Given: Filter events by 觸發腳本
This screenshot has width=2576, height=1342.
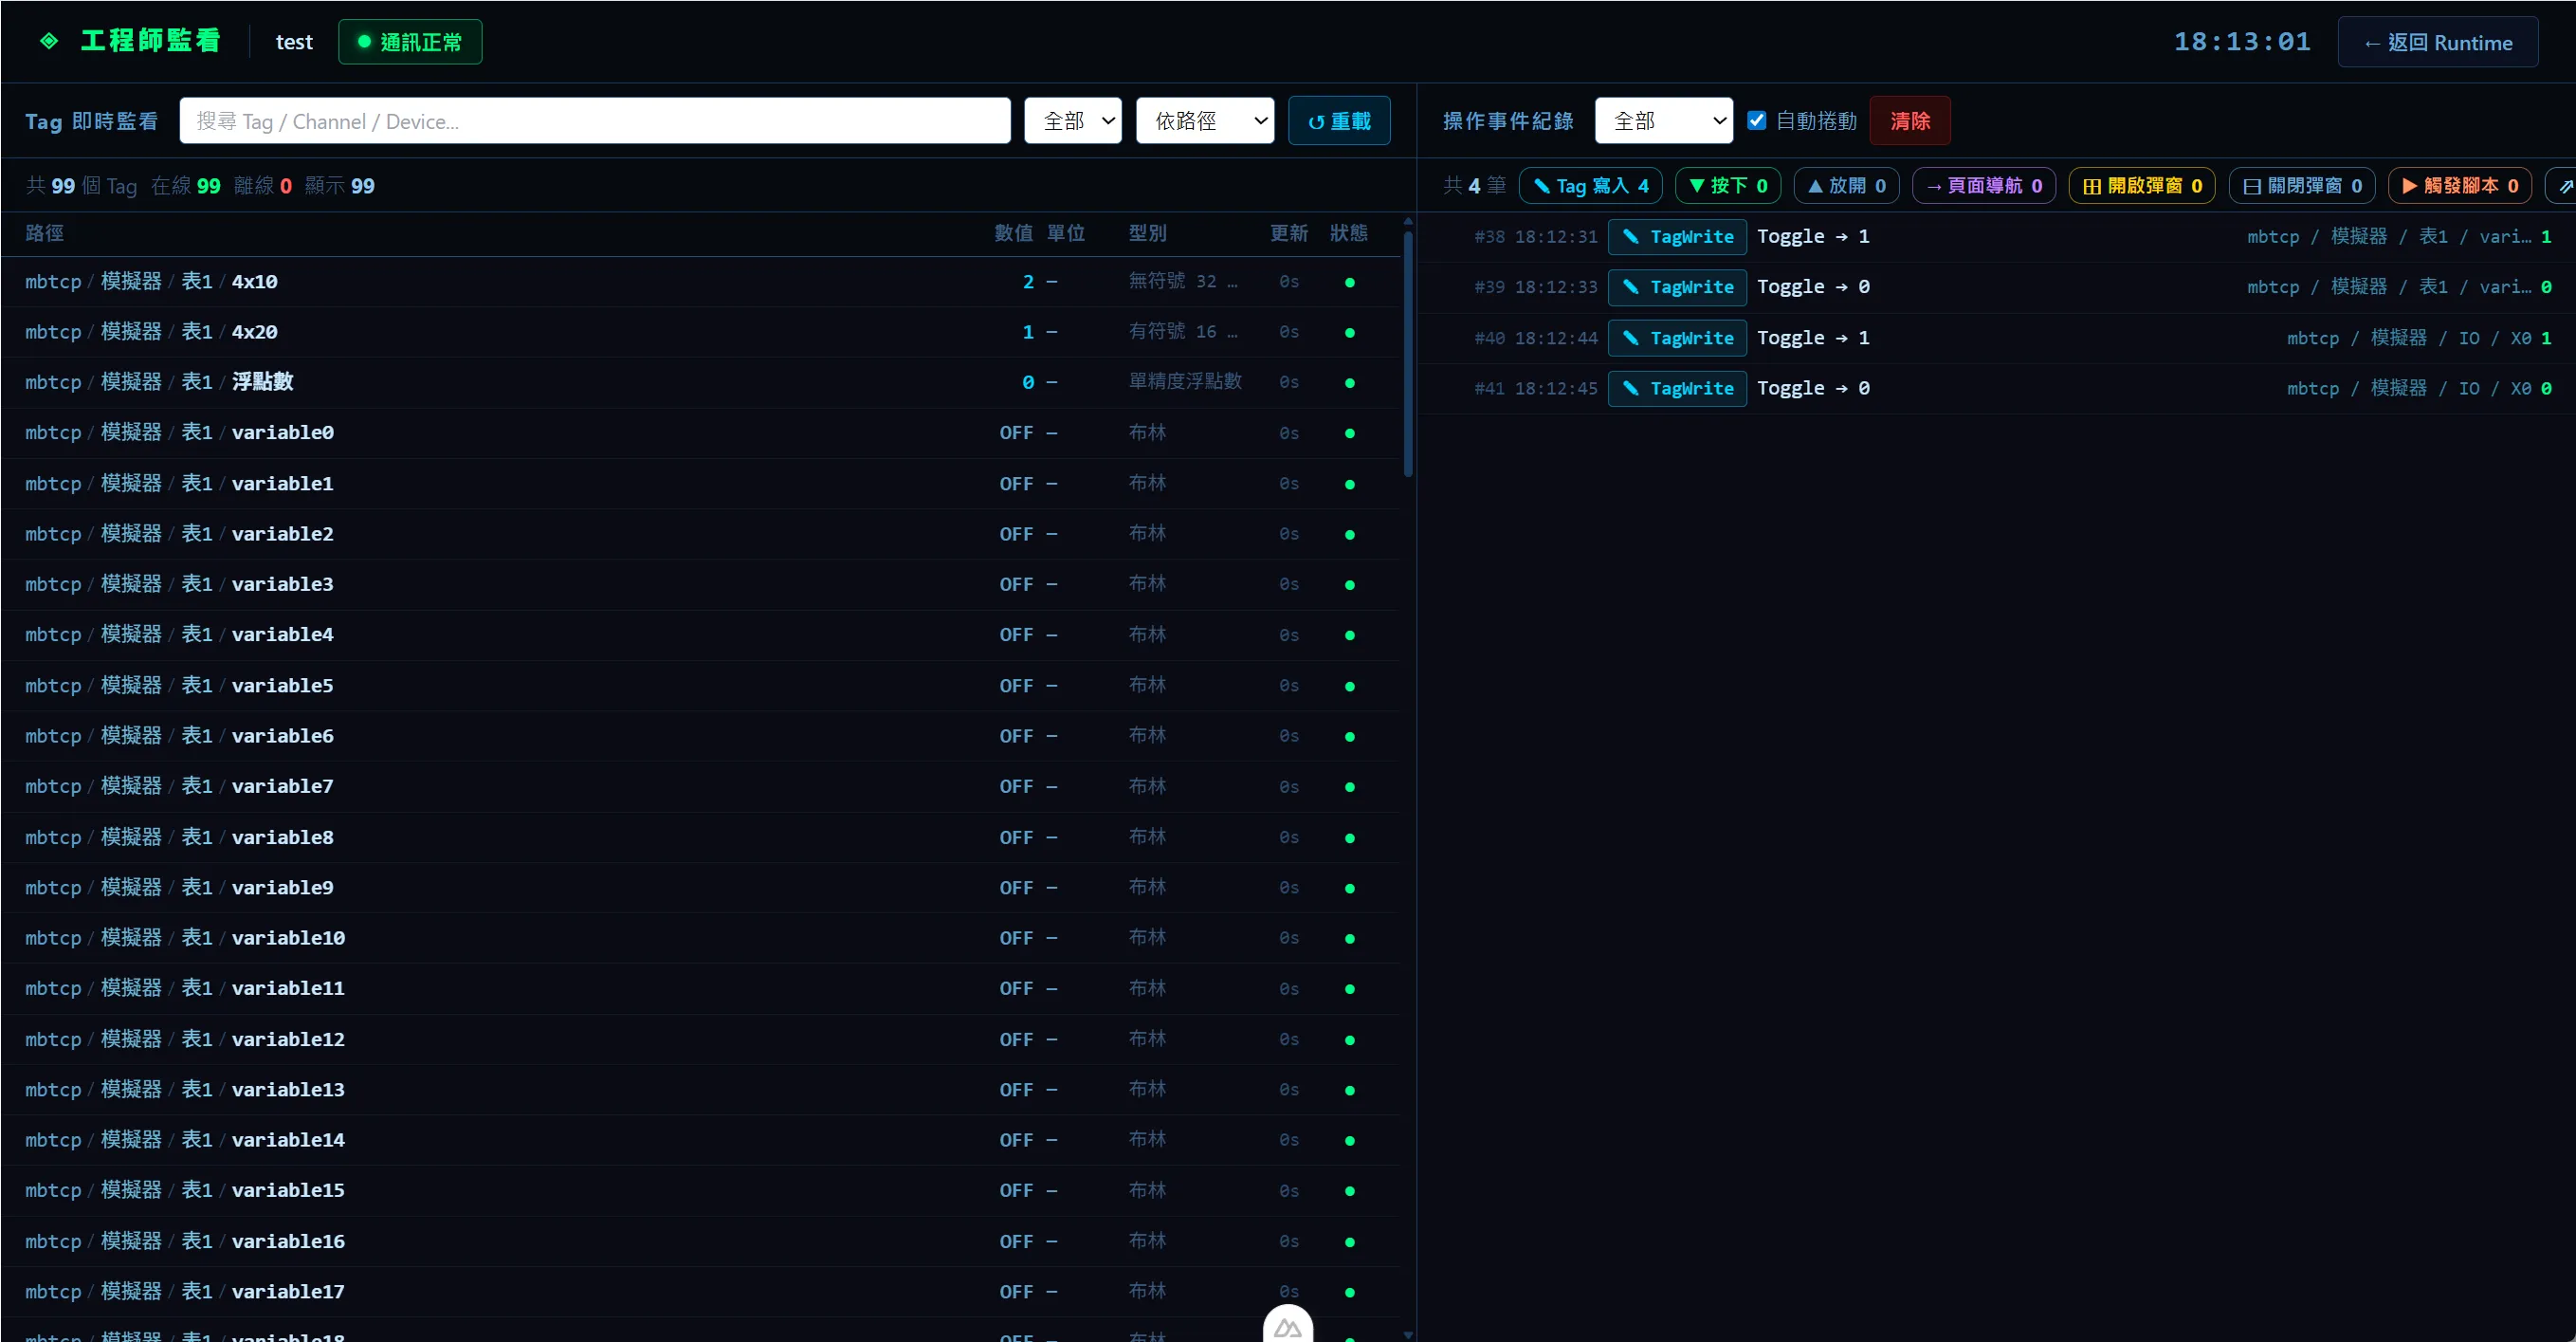Looking at the screenshot, I should coord(2460,186).
